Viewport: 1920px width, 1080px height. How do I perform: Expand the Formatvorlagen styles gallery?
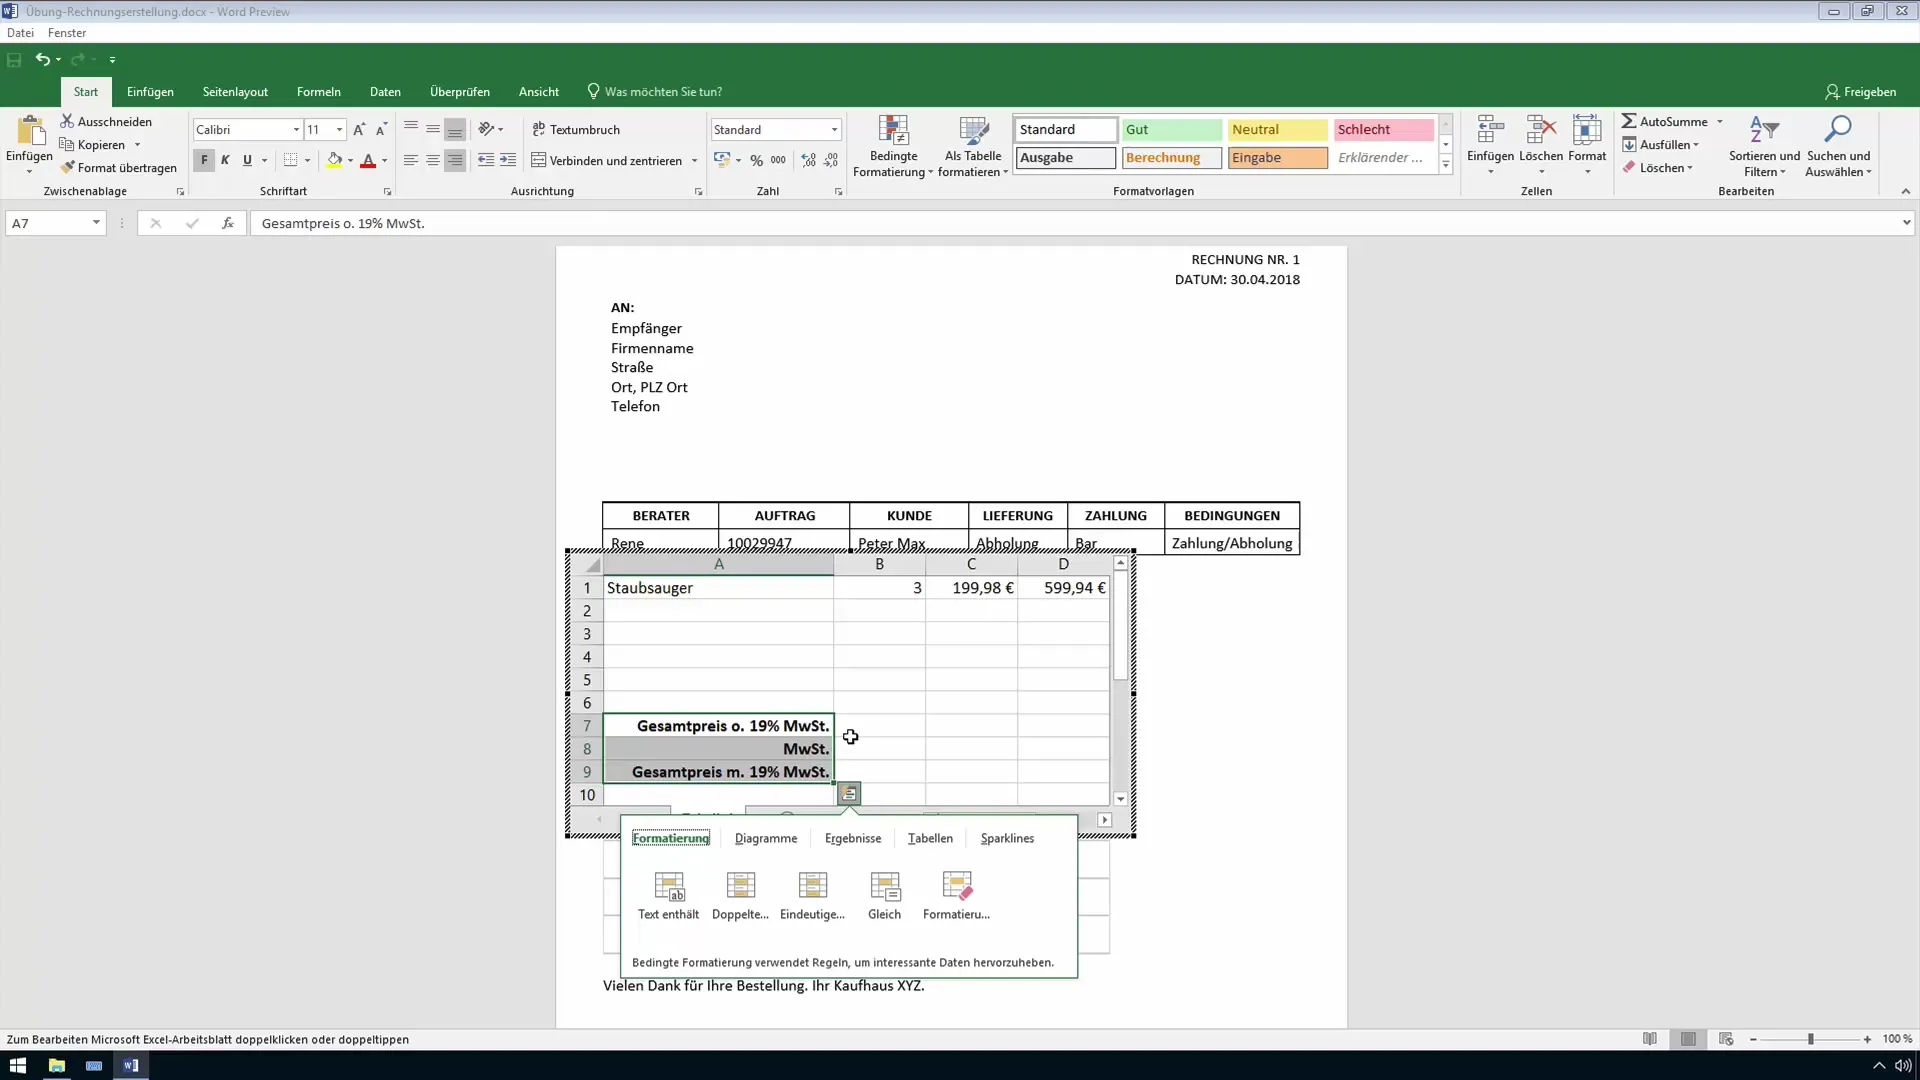tap(1445, 166)
